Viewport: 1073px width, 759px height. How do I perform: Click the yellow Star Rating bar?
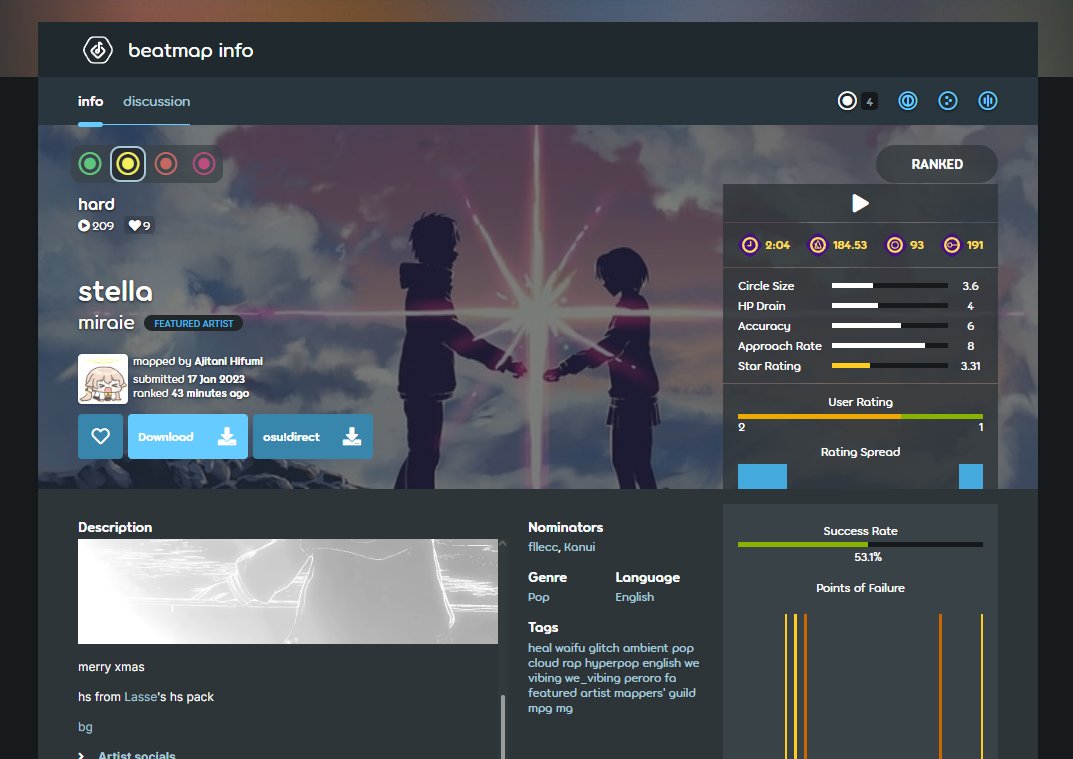click(x=890, y=365)
